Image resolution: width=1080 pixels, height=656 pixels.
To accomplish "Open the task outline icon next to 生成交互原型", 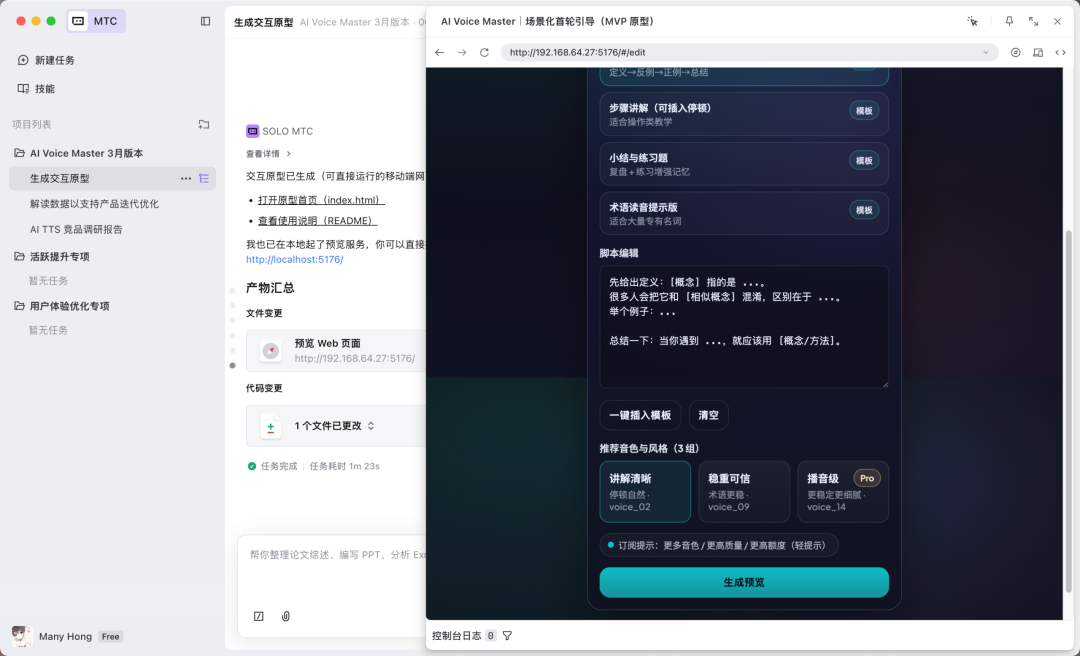I will point(204,177).
